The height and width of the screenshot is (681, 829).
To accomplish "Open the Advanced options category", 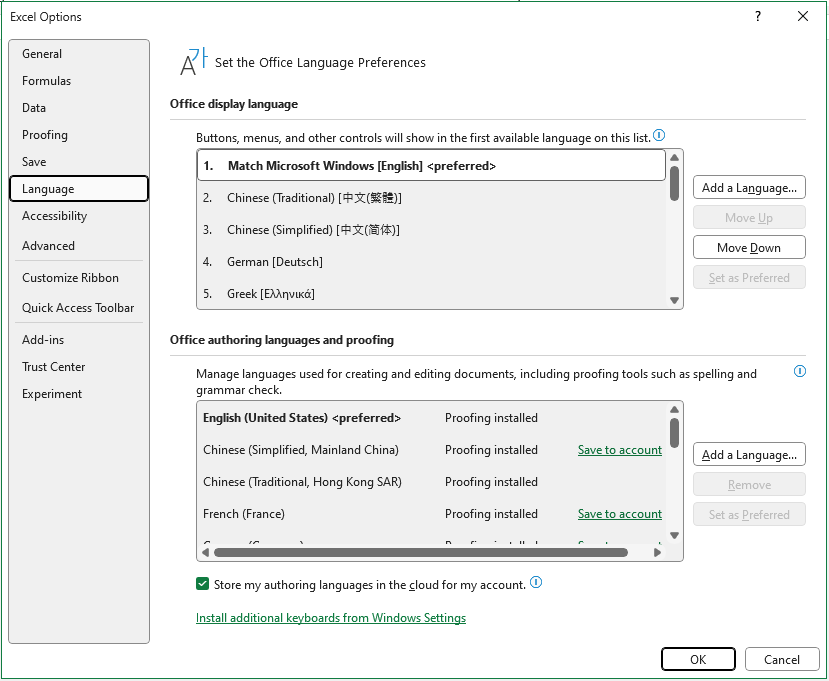I will pyautogui.click(x=79, y=246).
